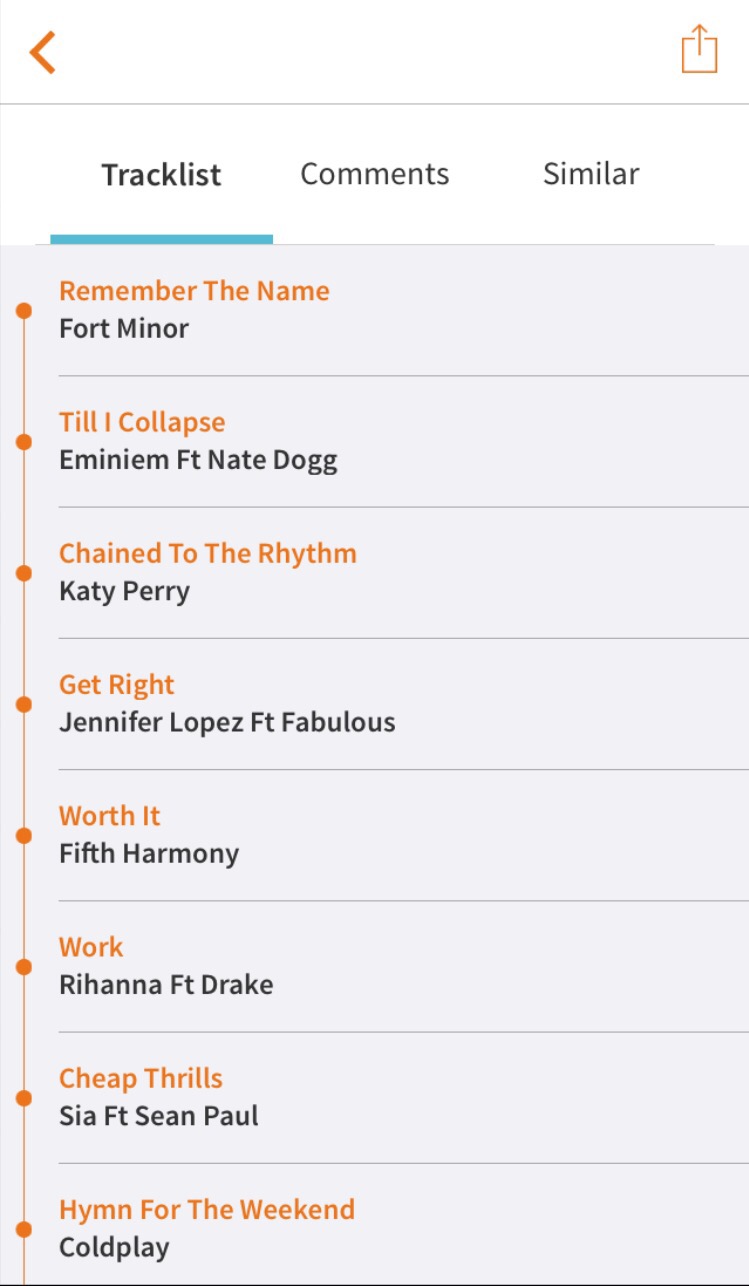Switch to the Tracklist tab
749x1286 pixels.
pyautogui.click(x=161, y=175)
